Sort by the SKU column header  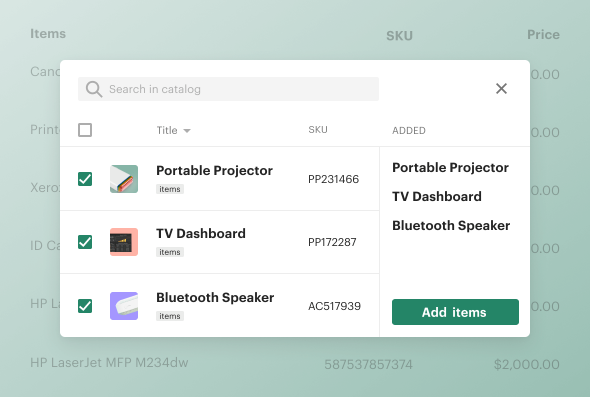click(x=318, y=130)
